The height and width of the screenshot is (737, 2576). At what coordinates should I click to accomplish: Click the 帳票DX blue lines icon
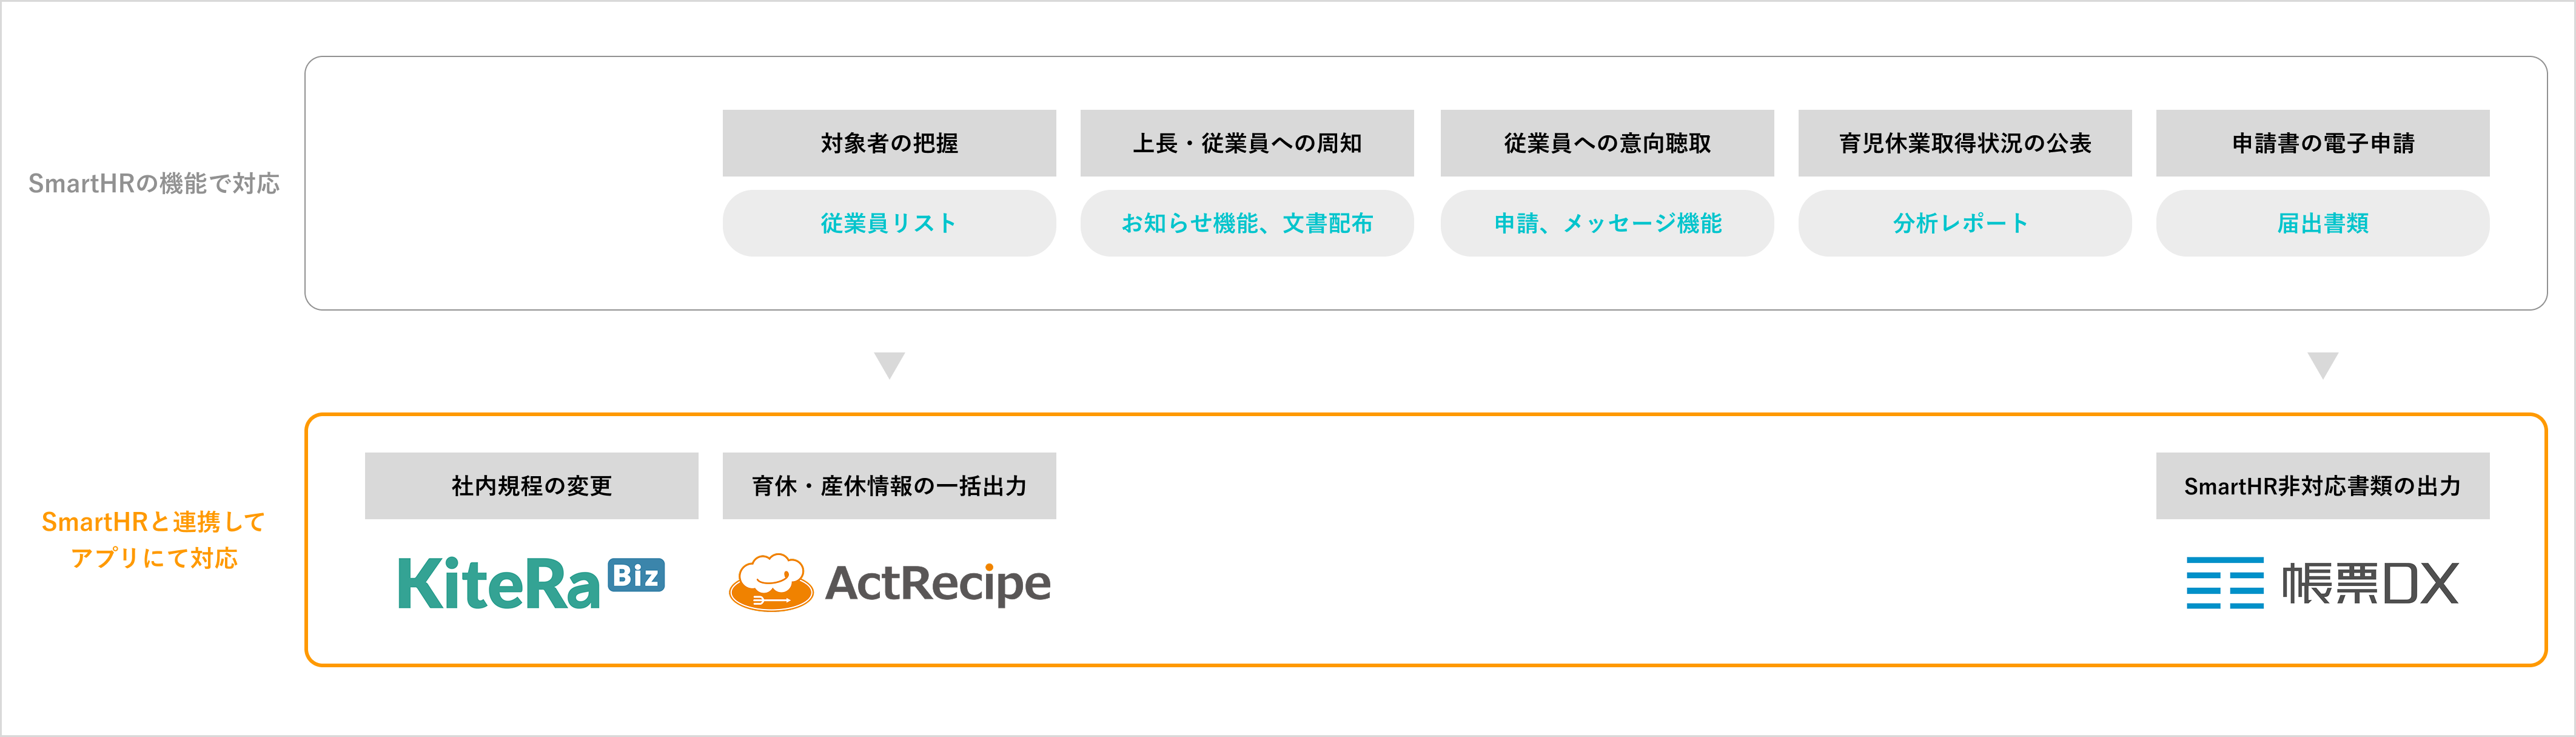coord(2225,583)
